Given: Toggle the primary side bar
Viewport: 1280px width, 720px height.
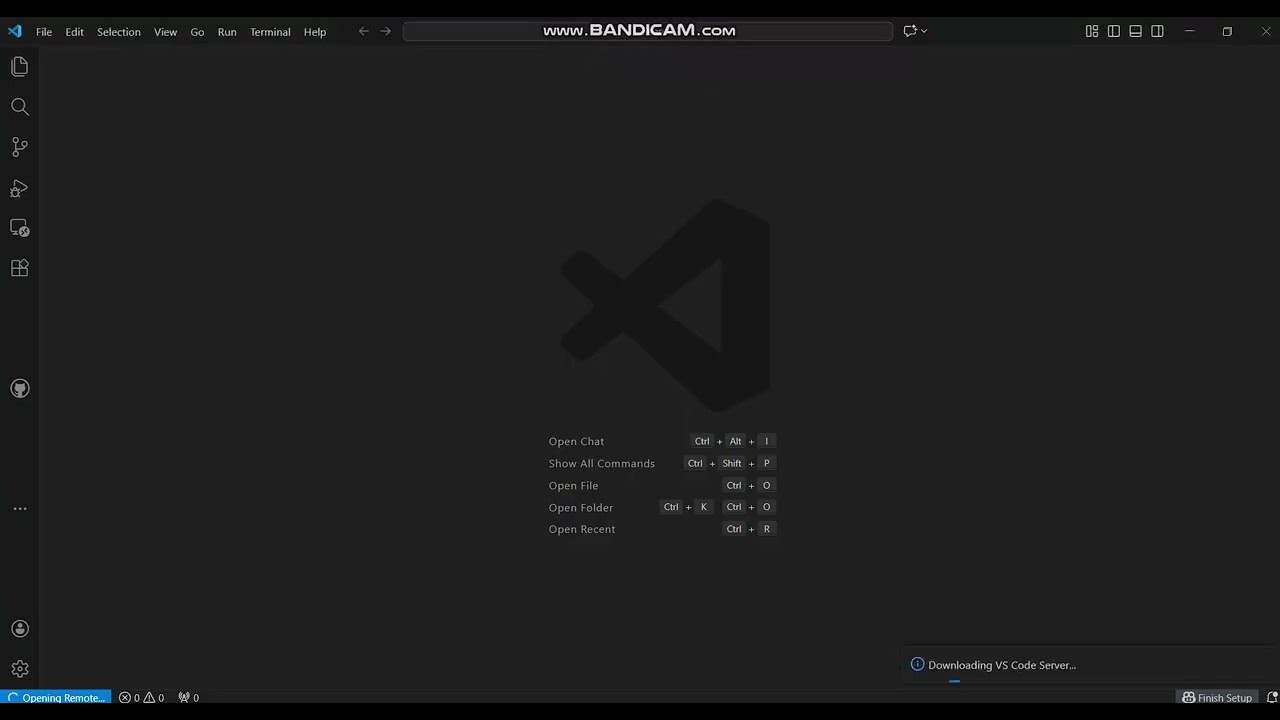Looking at the screenshot, I should coord(1113,31).
